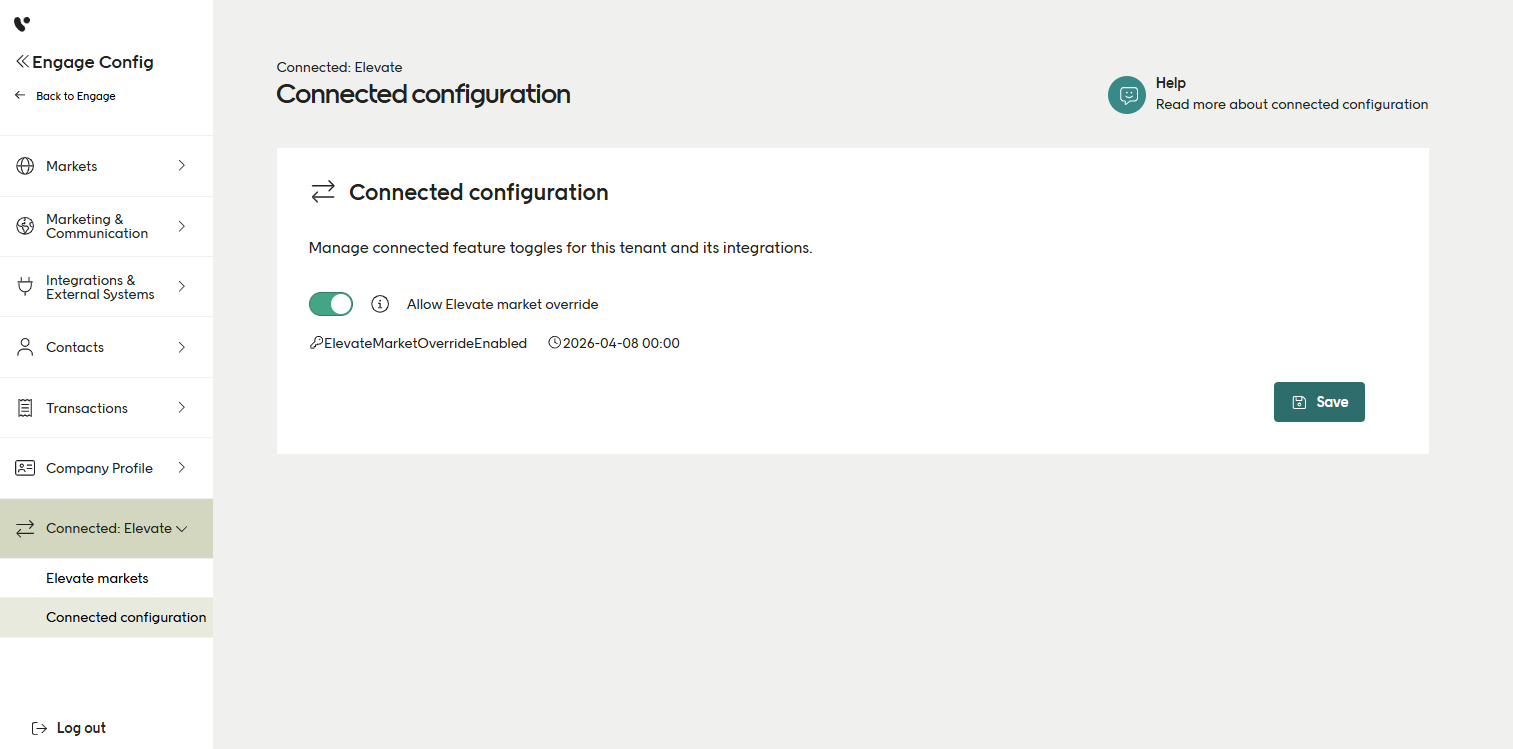Click the Contacts person icon

(25, 347)
